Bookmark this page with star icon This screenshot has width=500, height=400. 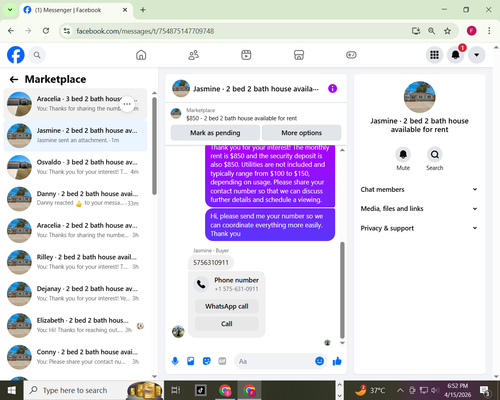(x=447, y=31)
